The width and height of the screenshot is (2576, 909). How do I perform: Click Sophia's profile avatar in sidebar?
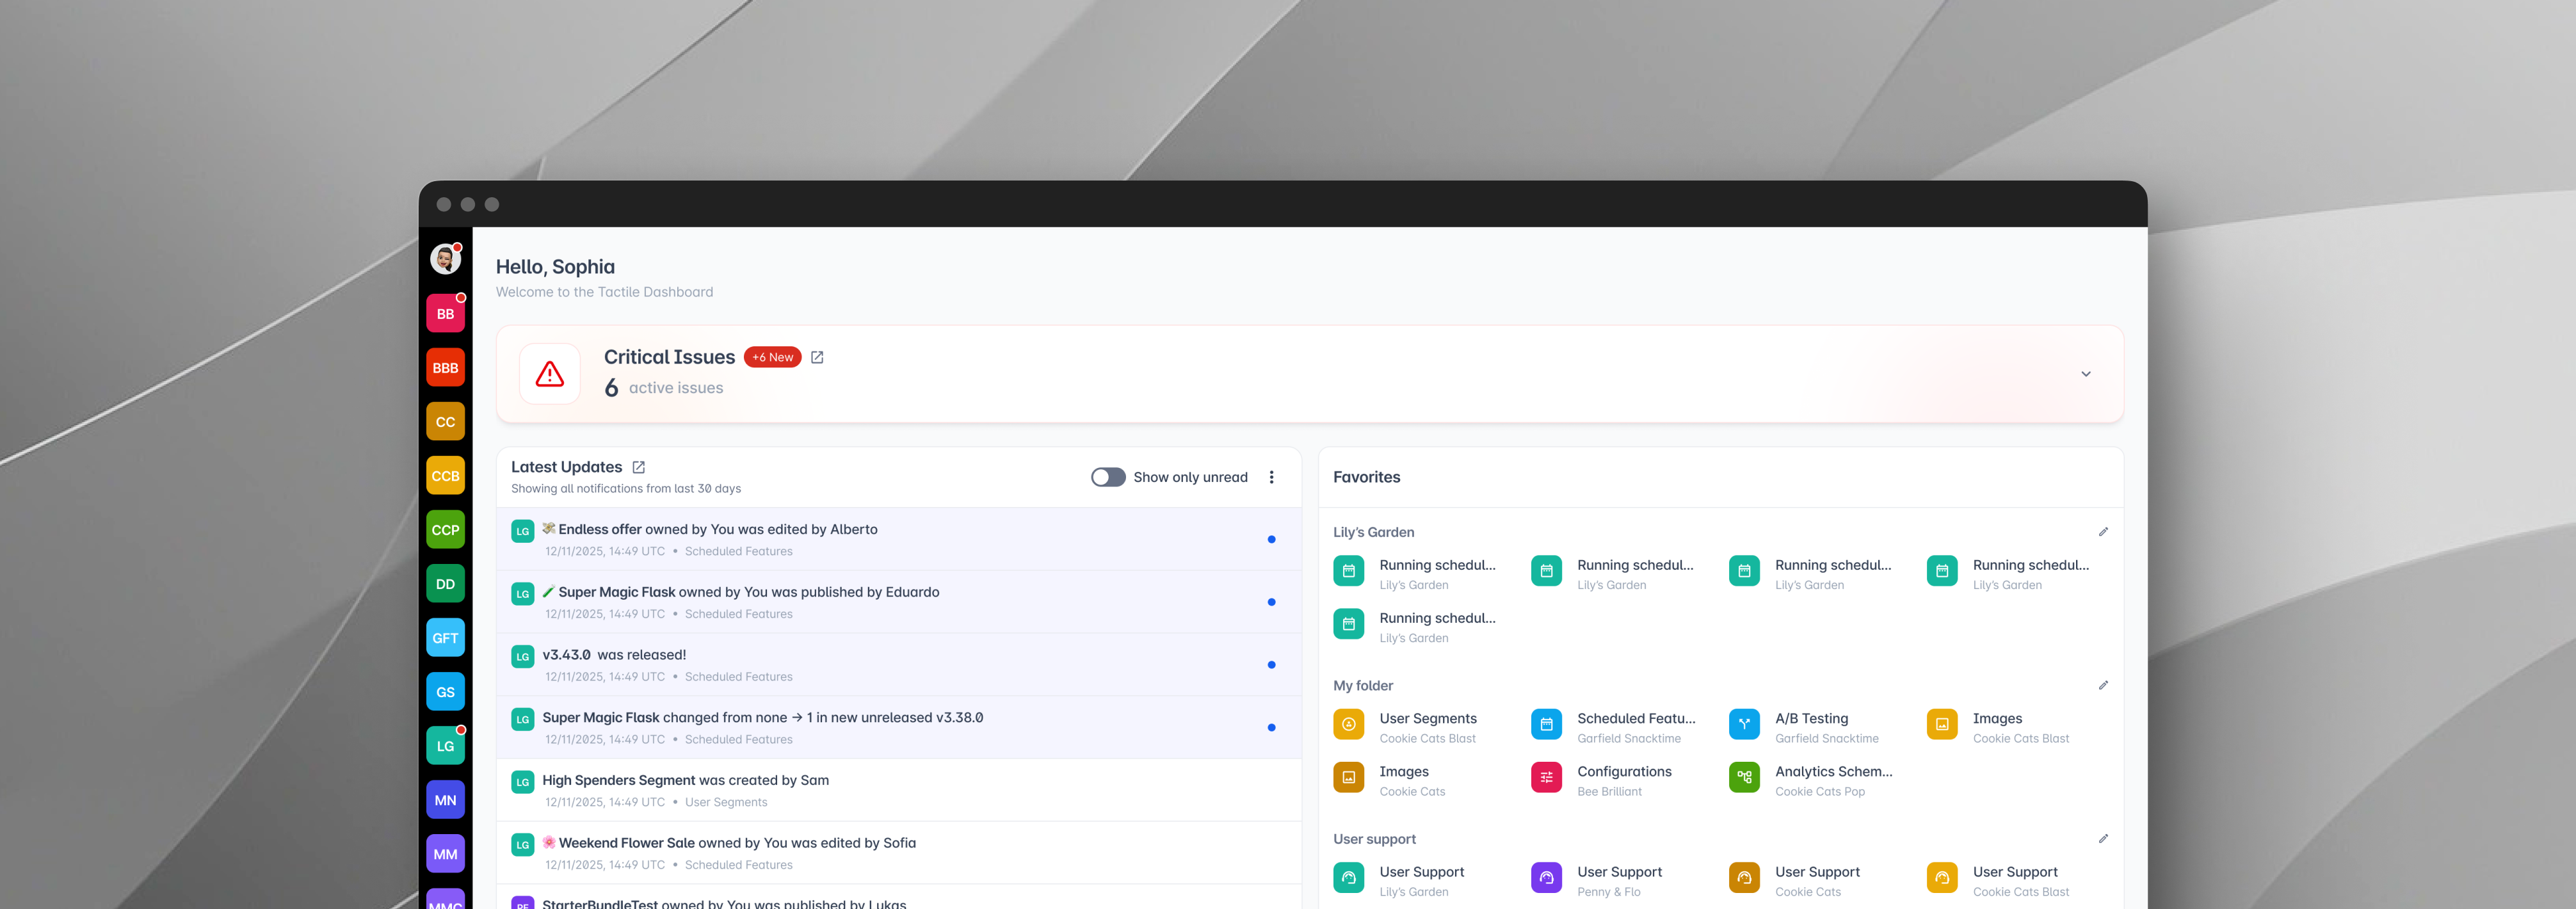[445, 260]
